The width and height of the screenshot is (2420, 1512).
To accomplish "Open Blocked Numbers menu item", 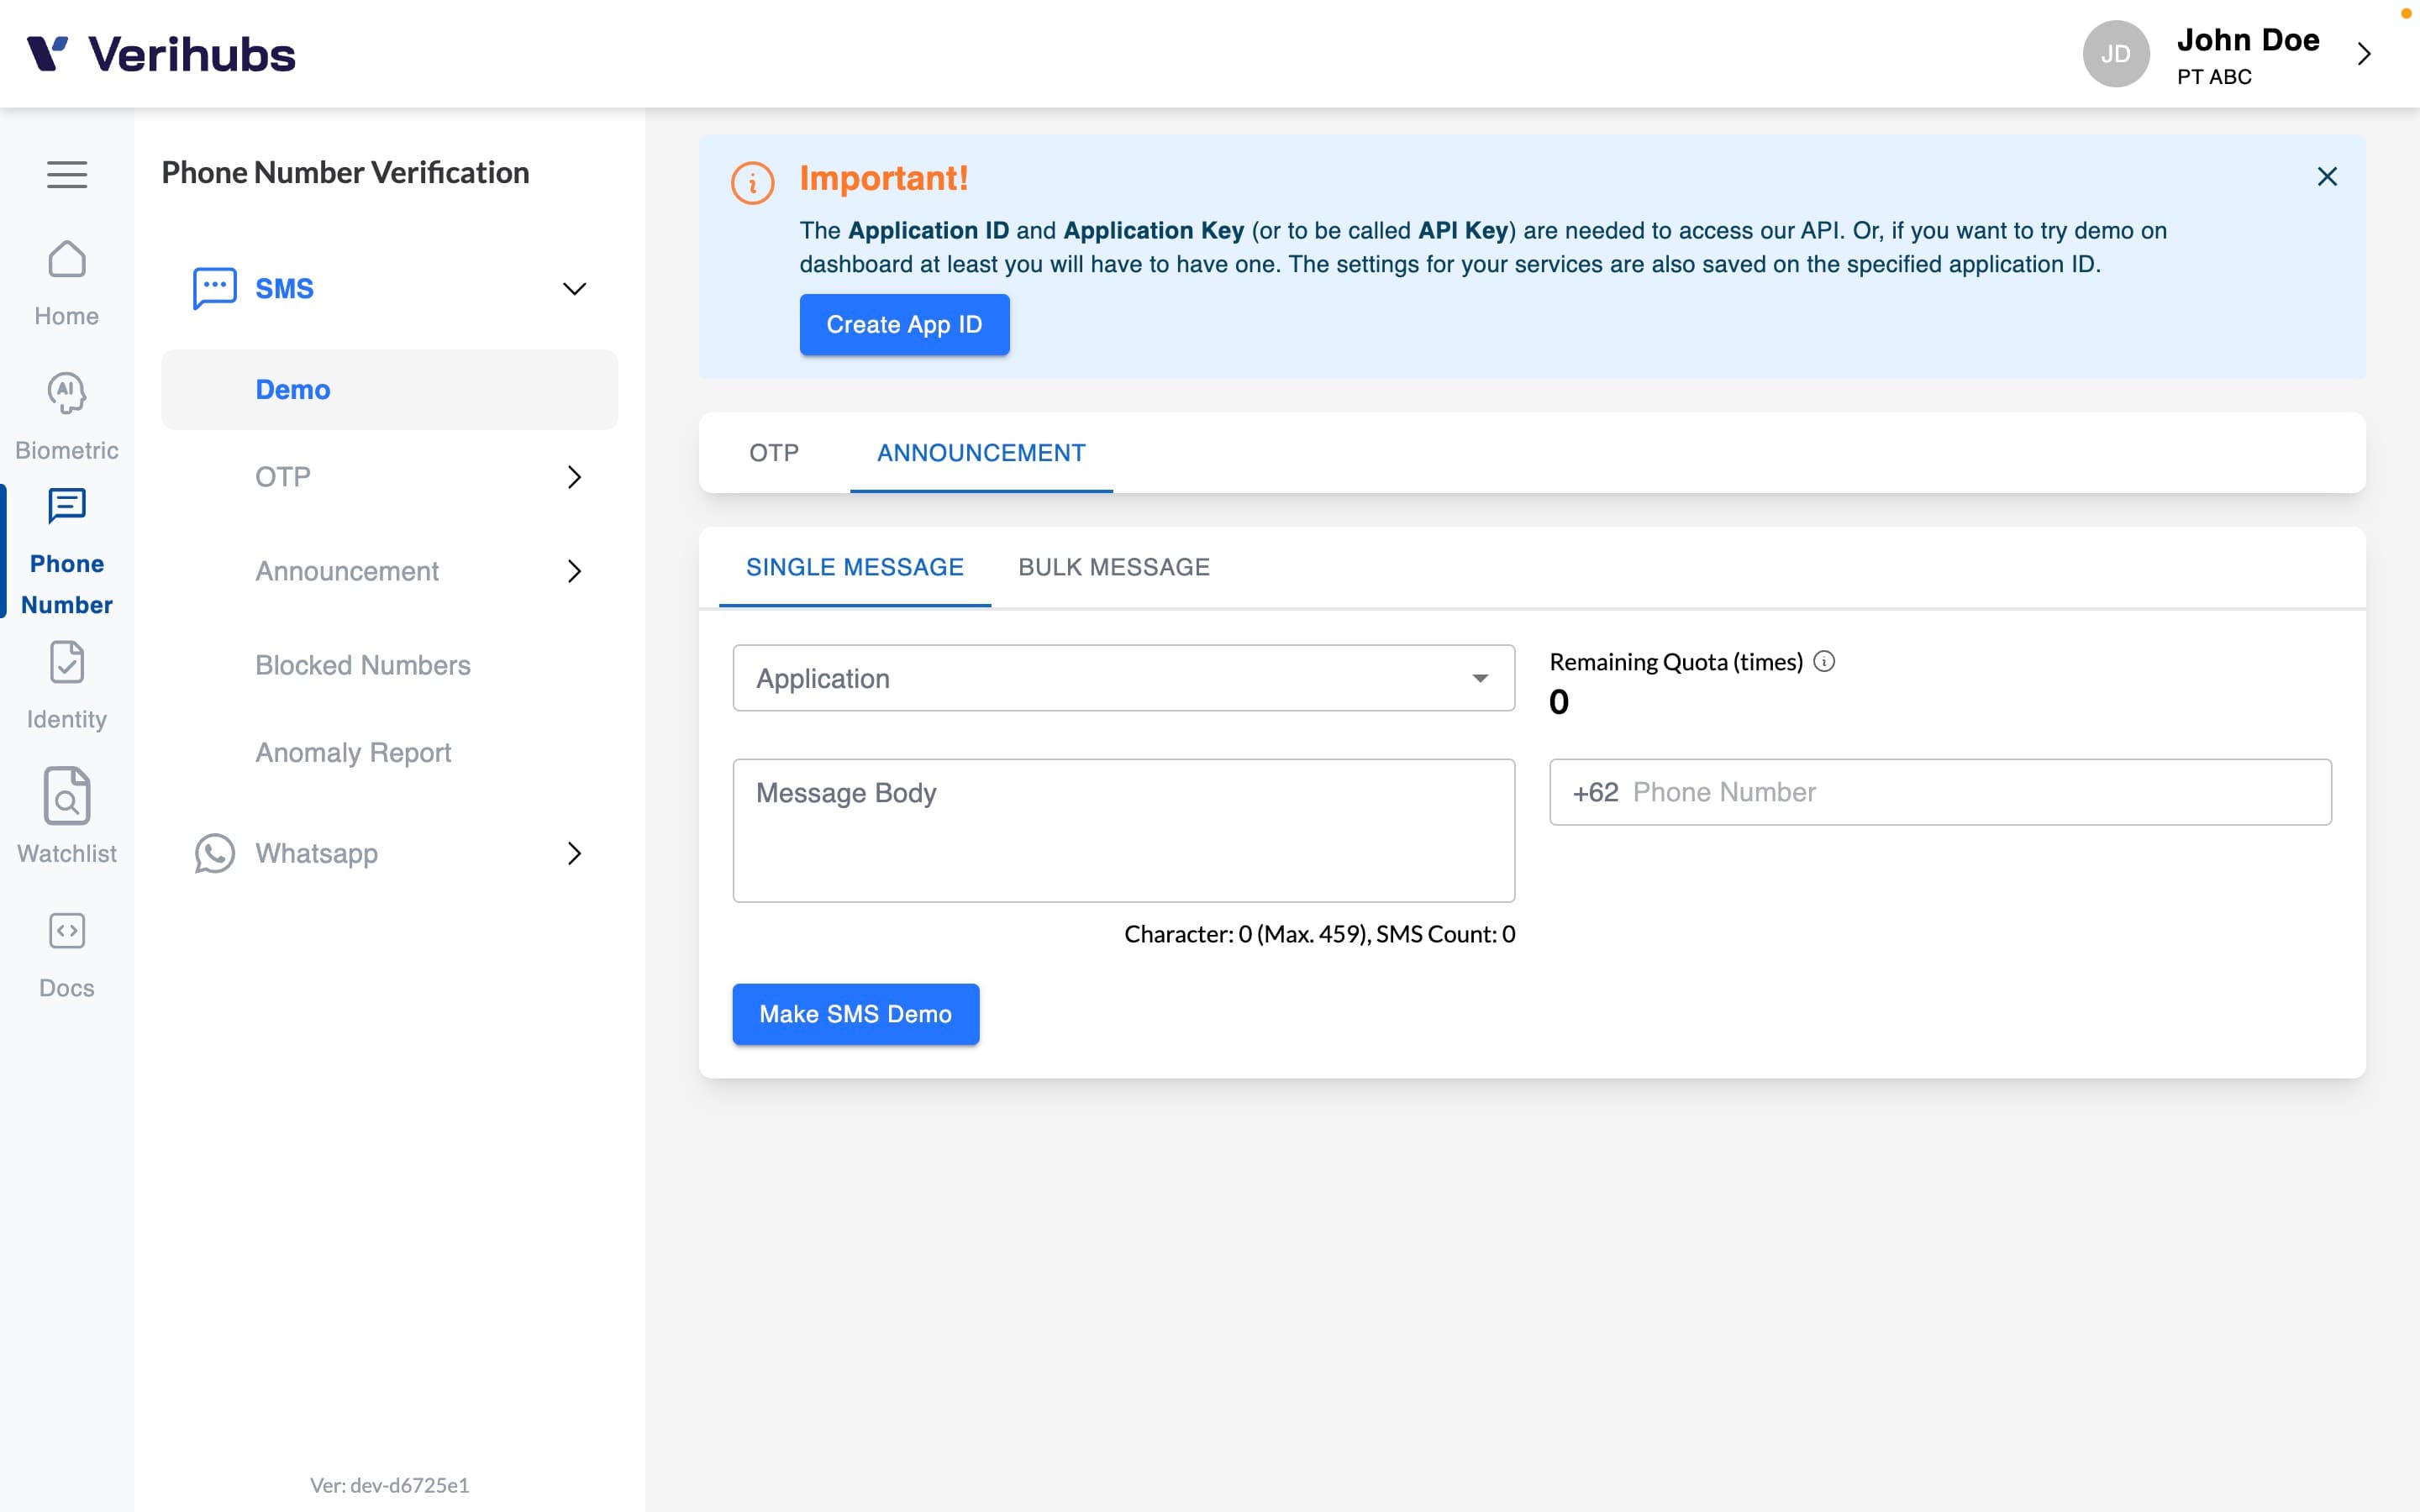I will coord(363,665).
